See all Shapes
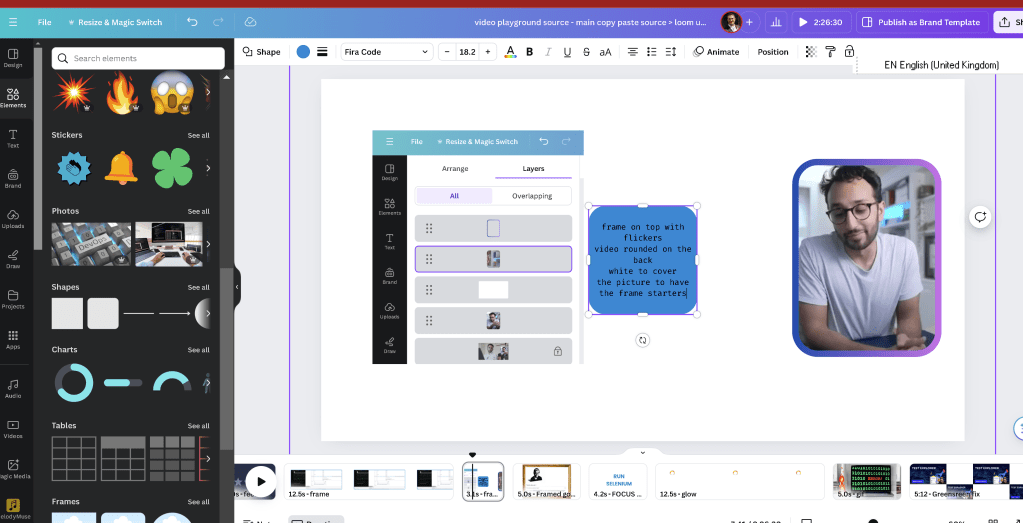 pos(198,288)
